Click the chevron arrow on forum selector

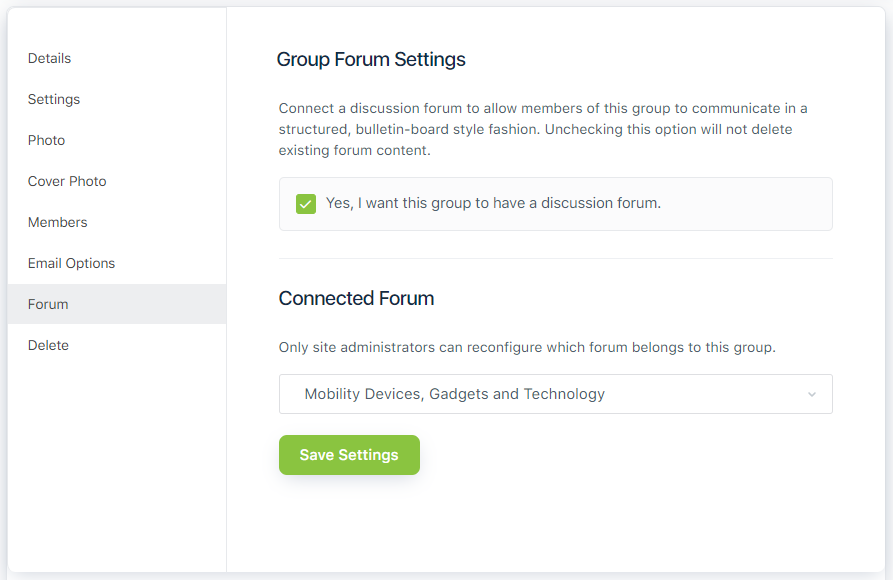(x=812, y=394)
